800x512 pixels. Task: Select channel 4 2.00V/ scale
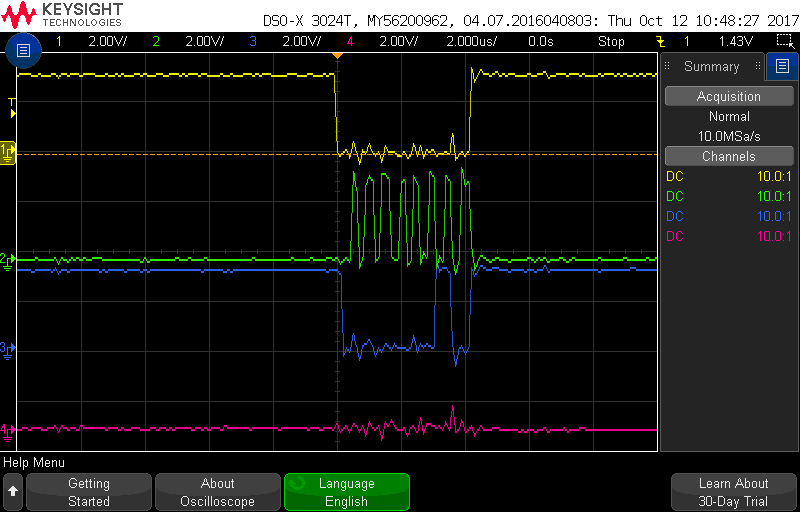click(x=398, y=42)
